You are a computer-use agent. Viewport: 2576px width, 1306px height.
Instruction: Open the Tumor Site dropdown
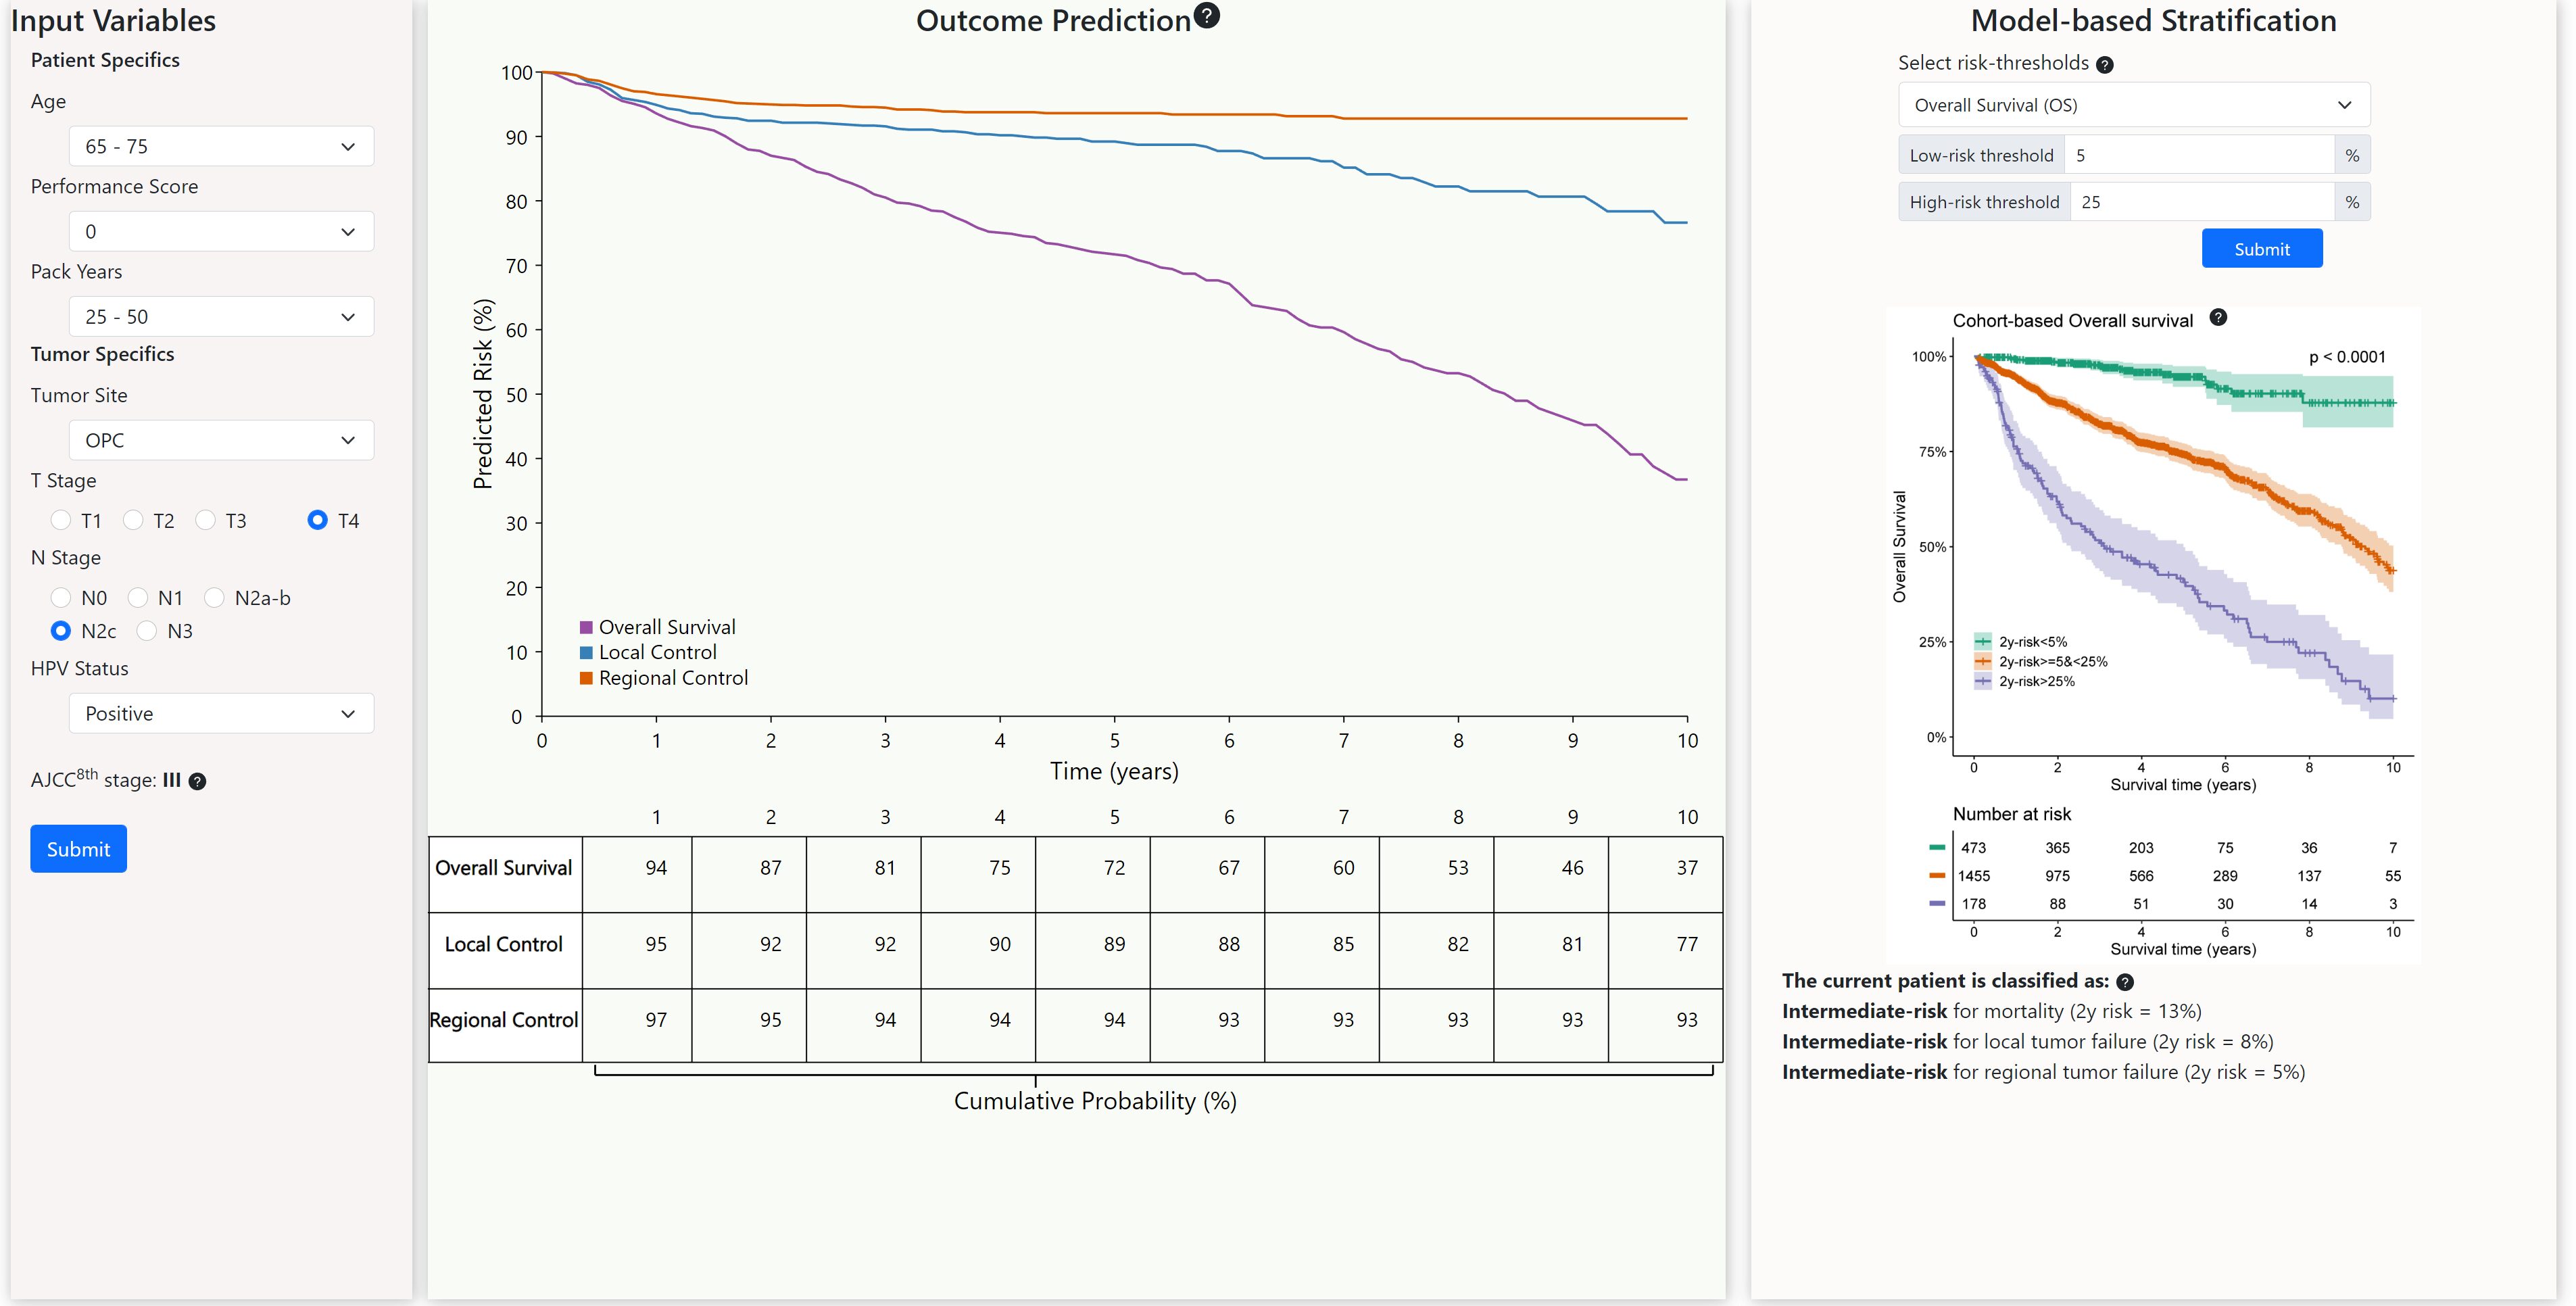point(221,440)
